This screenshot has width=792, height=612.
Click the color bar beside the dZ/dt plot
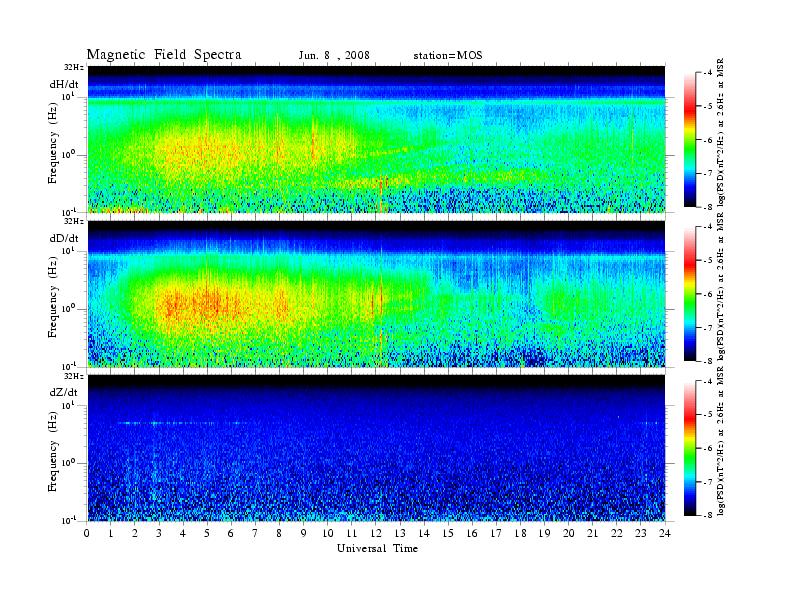pyautogui.click(x=689, y=448)
